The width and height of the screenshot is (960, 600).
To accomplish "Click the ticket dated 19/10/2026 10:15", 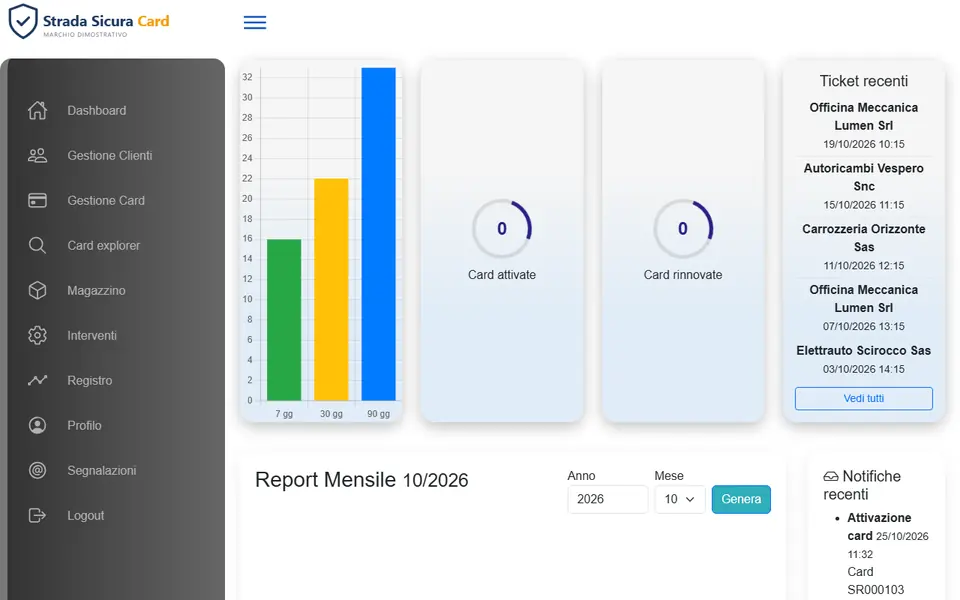I will (x=864, y=126).
